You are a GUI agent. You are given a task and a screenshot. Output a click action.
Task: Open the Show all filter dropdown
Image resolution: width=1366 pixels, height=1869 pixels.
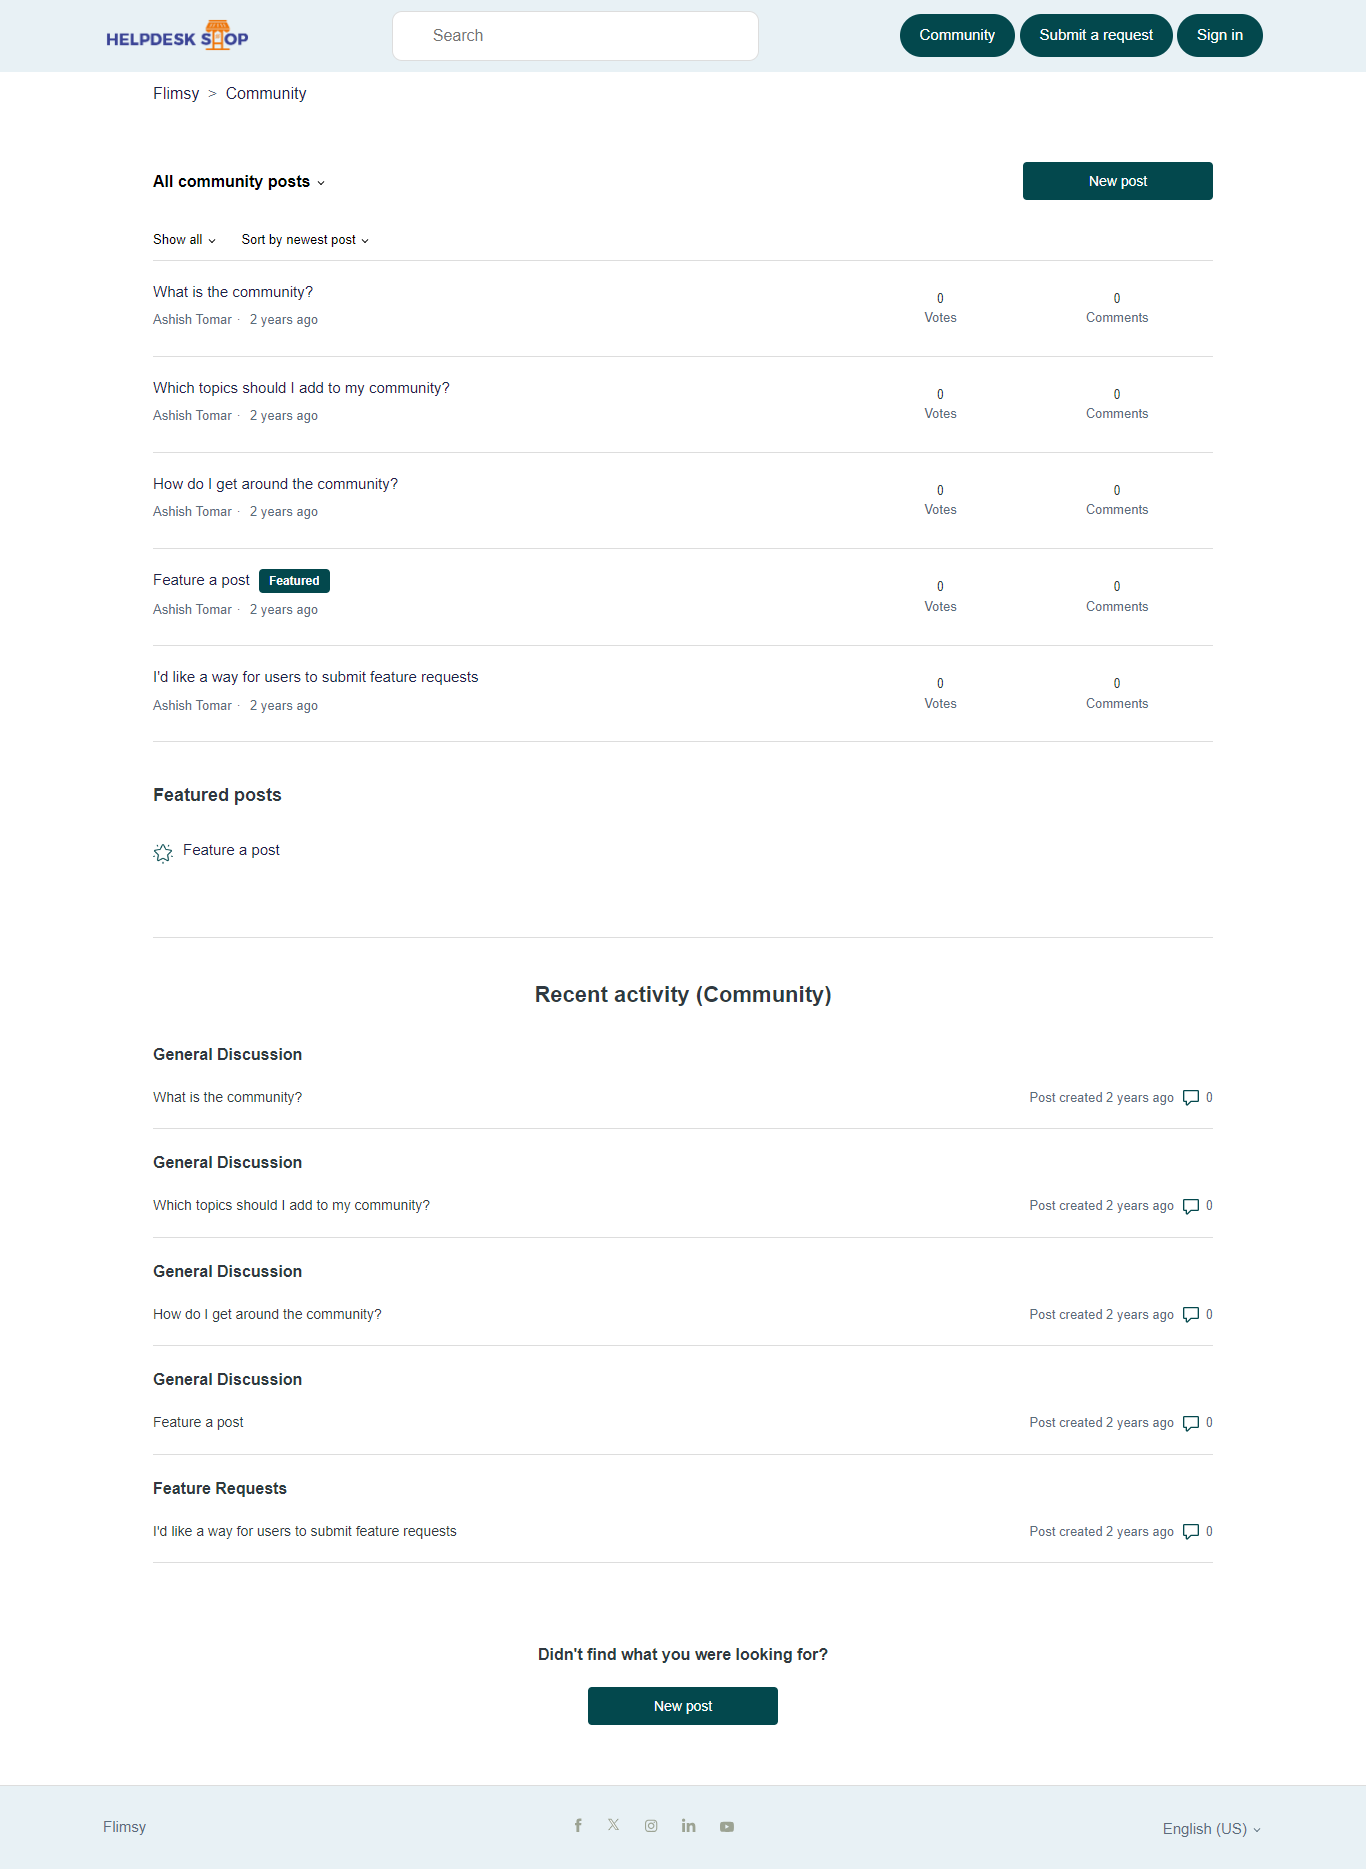click(x=184, y=240)
